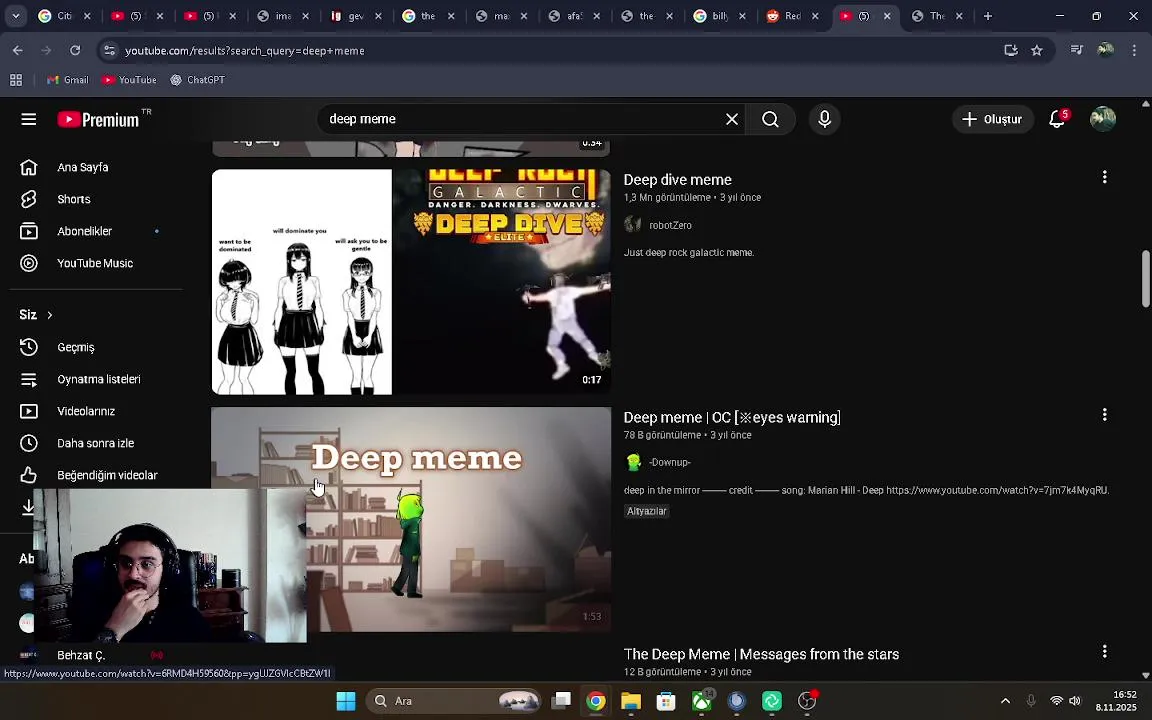Reload the page with refresh icon
The height and width of the screenshot is (720, 1152).
click(75, 50)
